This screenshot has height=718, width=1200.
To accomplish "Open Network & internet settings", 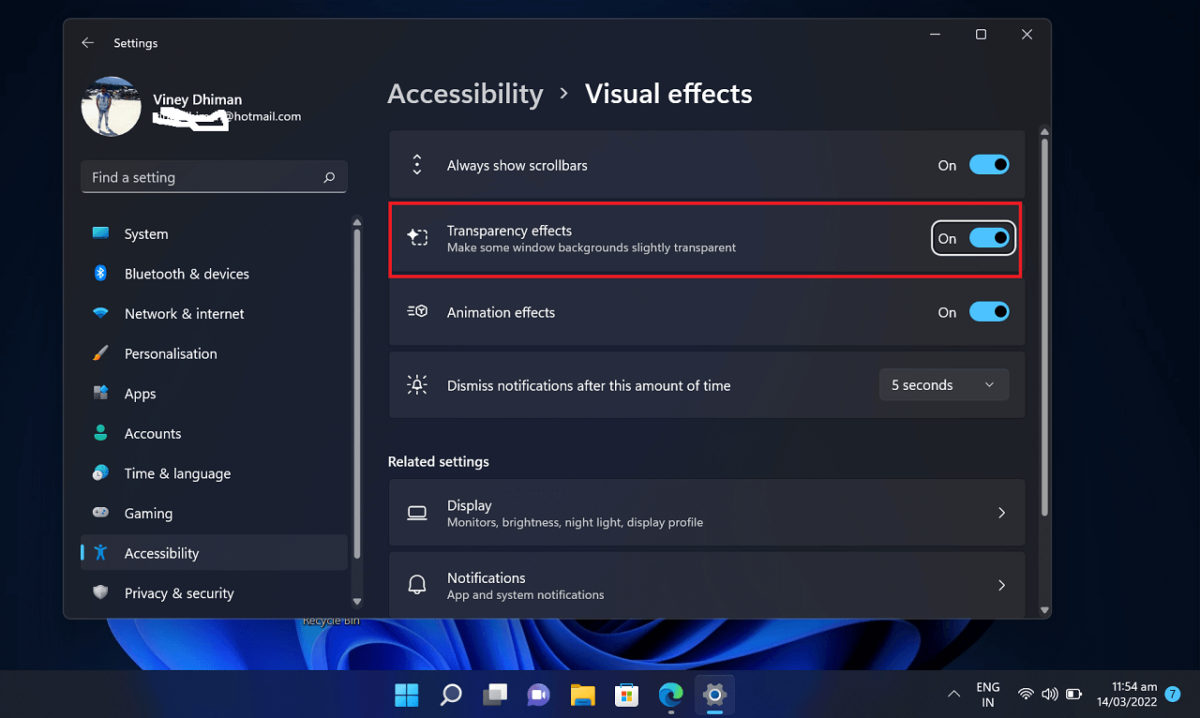I will [184, 313].
